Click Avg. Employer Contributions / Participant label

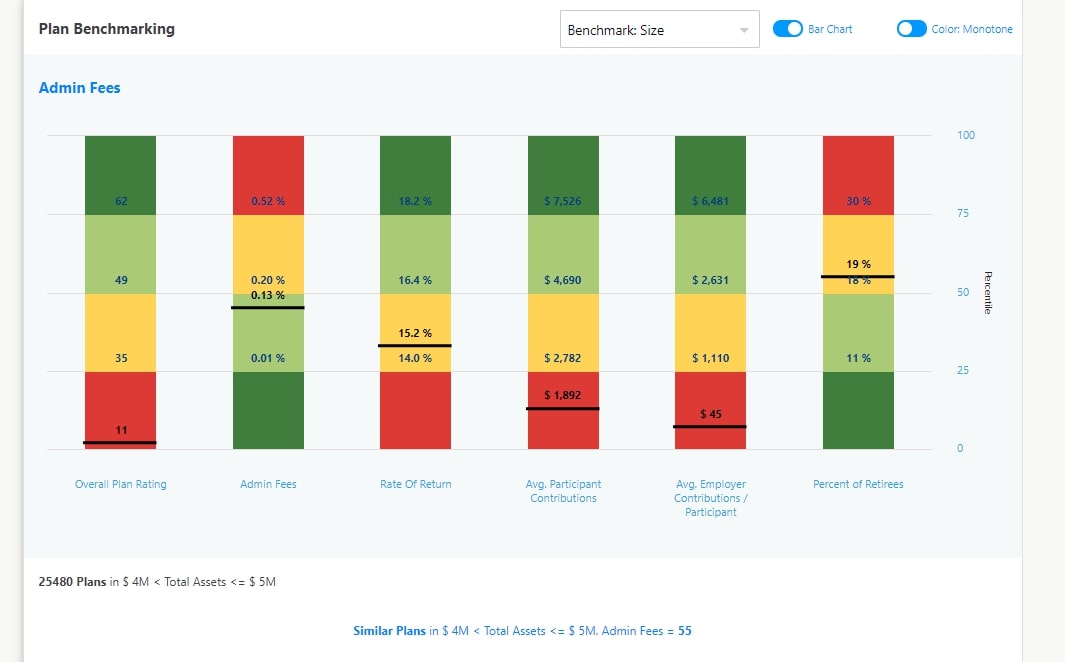[710, 498]
